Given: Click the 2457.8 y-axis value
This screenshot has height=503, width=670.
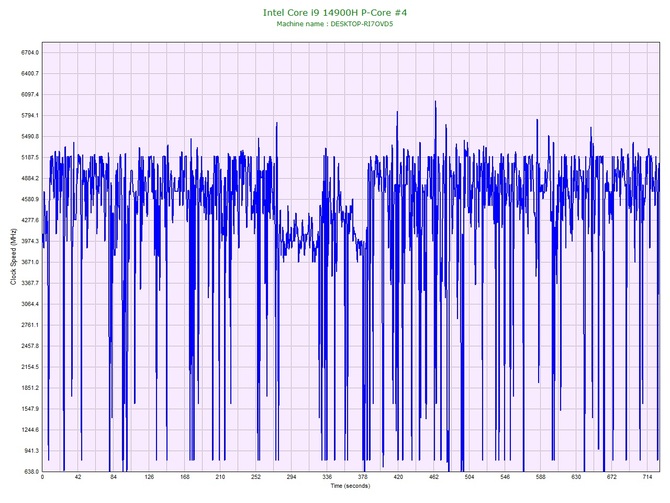Looking at the screenshot, I should 30,346.
